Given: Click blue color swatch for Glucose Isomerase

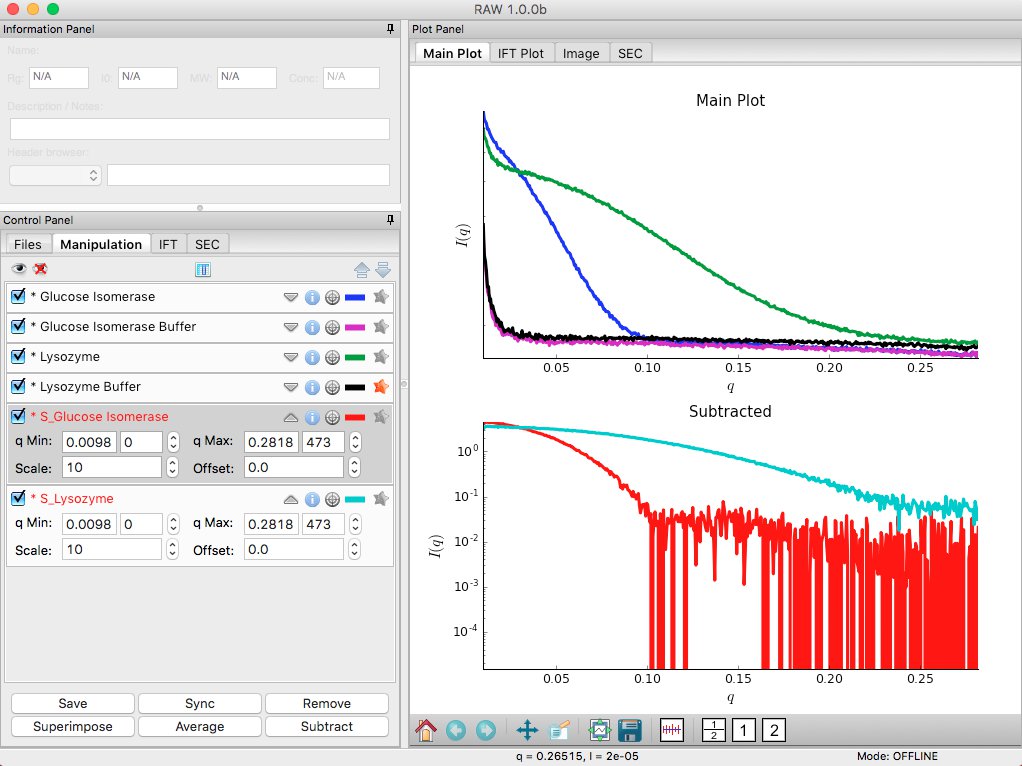Looking at the screenshot, I should [x=355, y=297].
